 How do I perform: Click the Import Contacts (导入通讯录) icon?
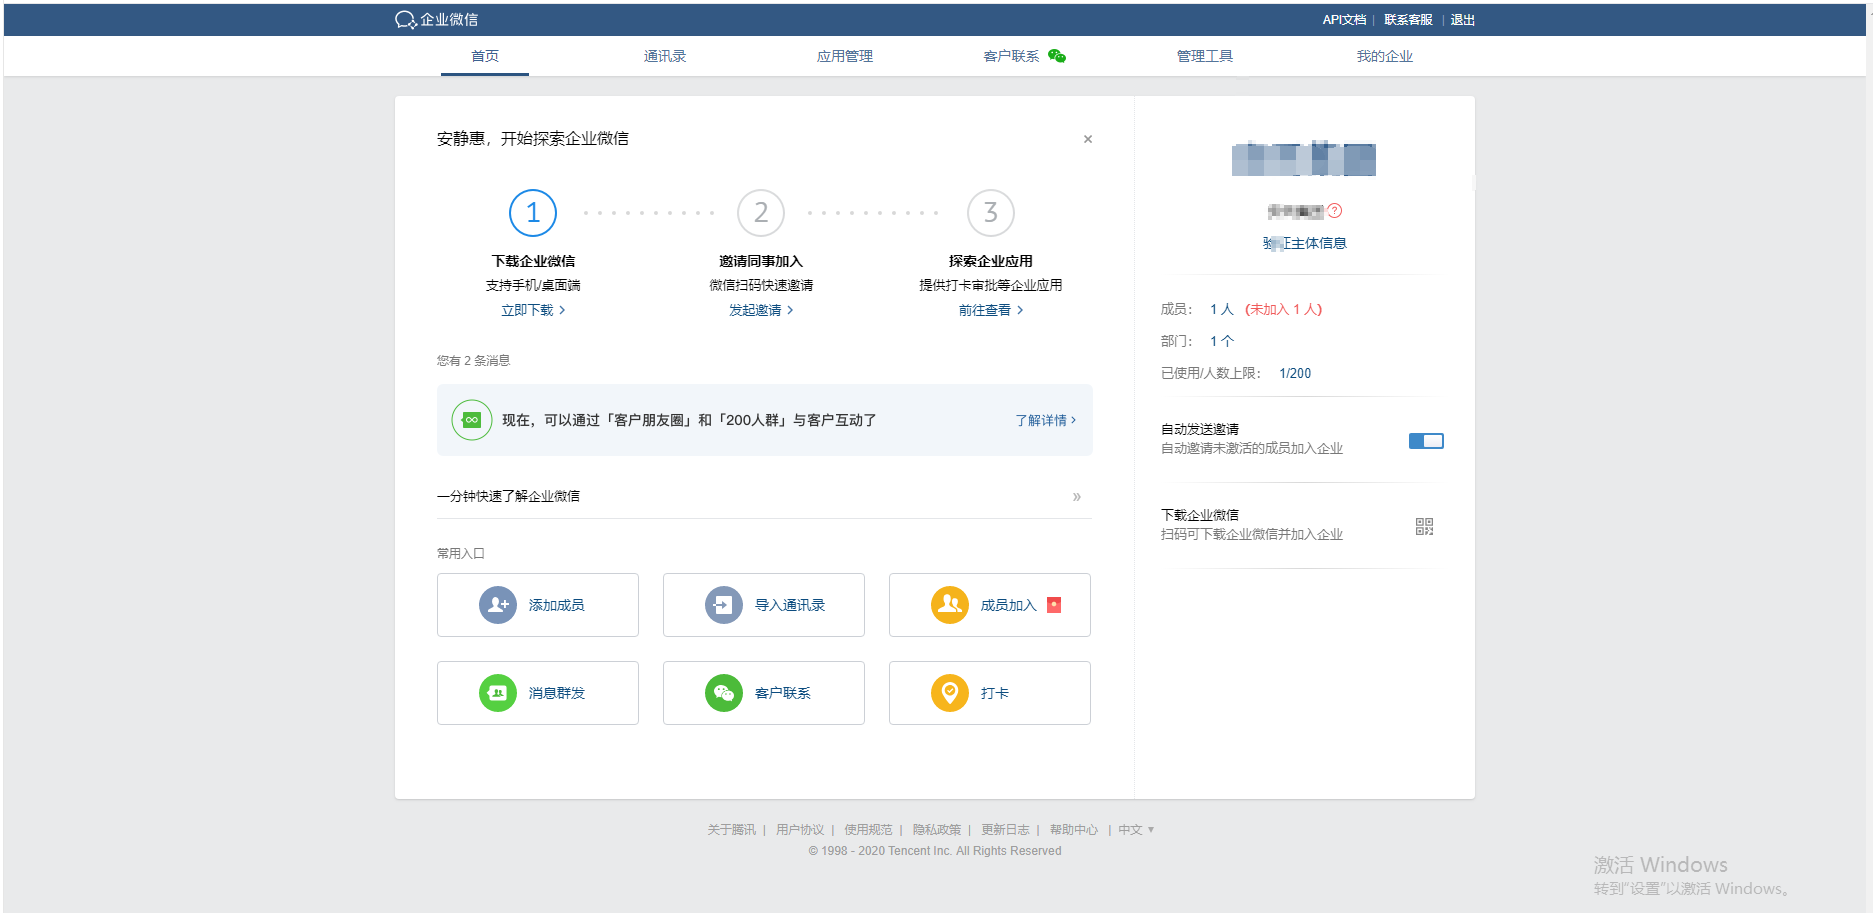click(x=723, y=605)
